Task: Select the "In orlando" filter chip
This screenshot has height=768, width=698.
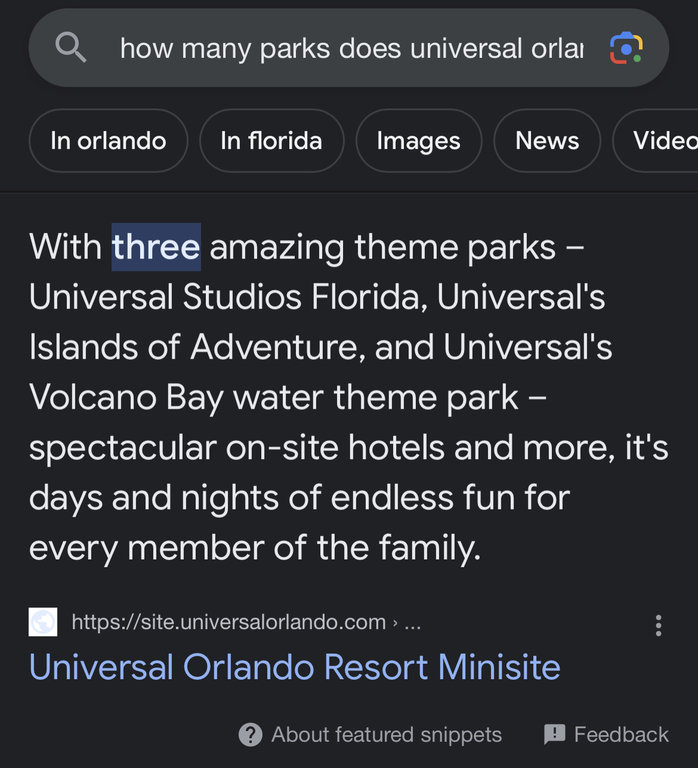Action: point(108,141)
